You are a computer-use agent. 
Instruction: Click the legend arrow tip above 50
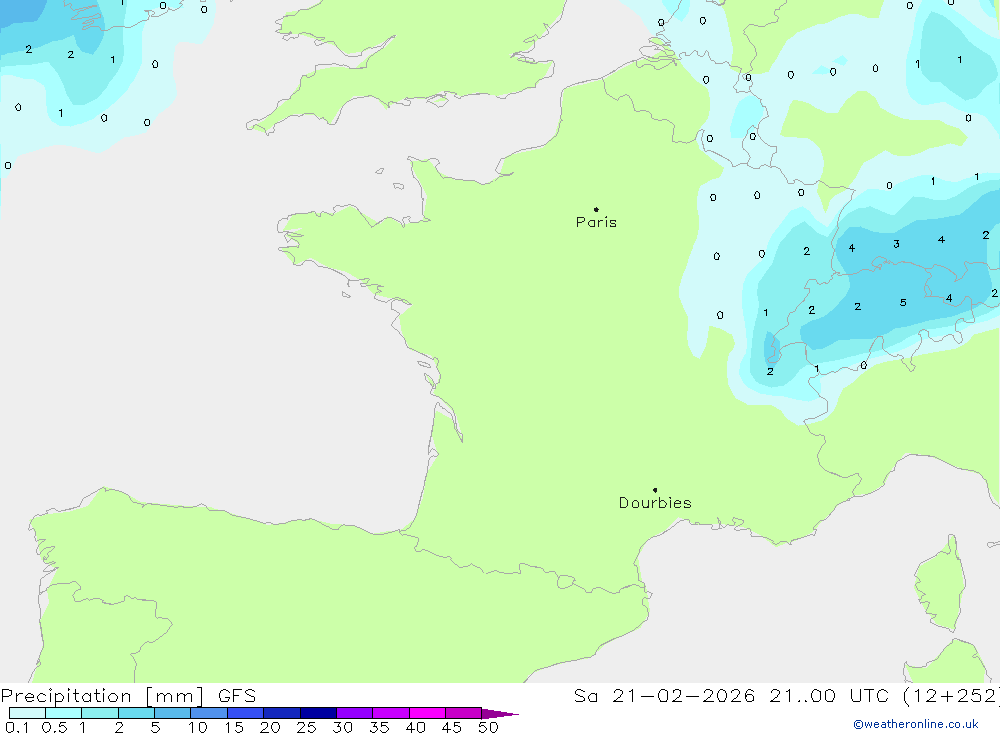[500, 713]
